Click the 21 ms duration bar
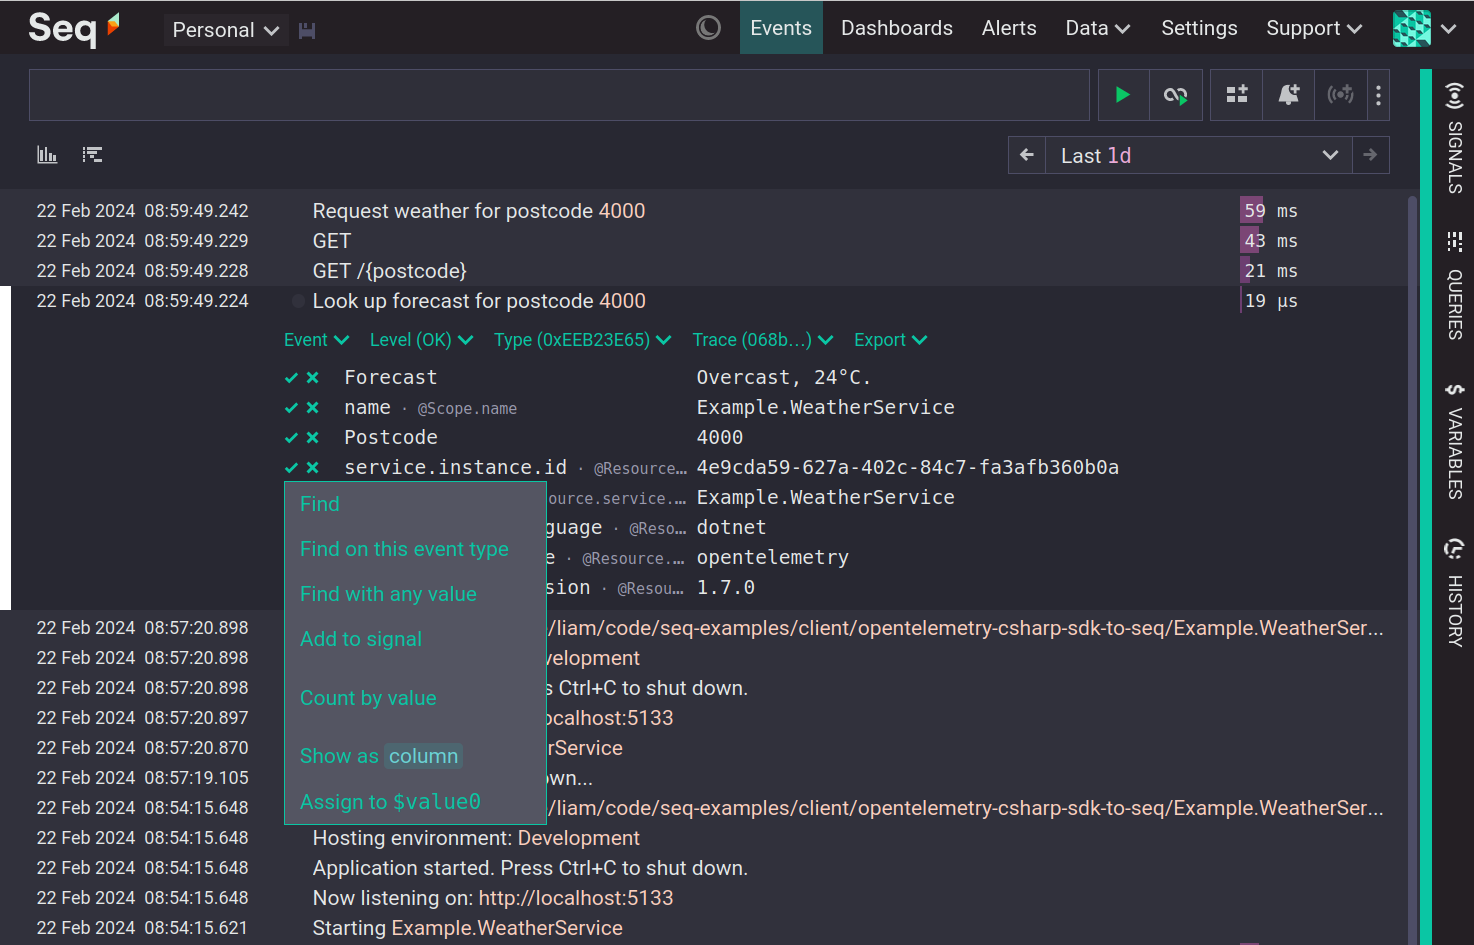This screenshot has height=945, width=1474. coord(1245,271)
